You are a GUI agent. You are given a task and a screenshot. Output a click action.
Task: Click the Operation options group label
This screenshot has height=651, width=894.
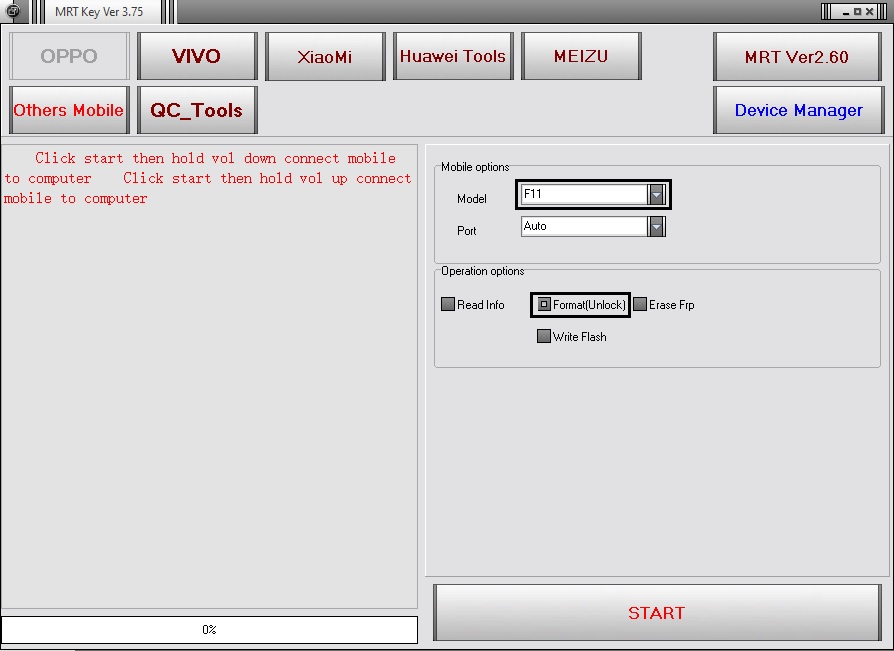[x=482, y=271]
